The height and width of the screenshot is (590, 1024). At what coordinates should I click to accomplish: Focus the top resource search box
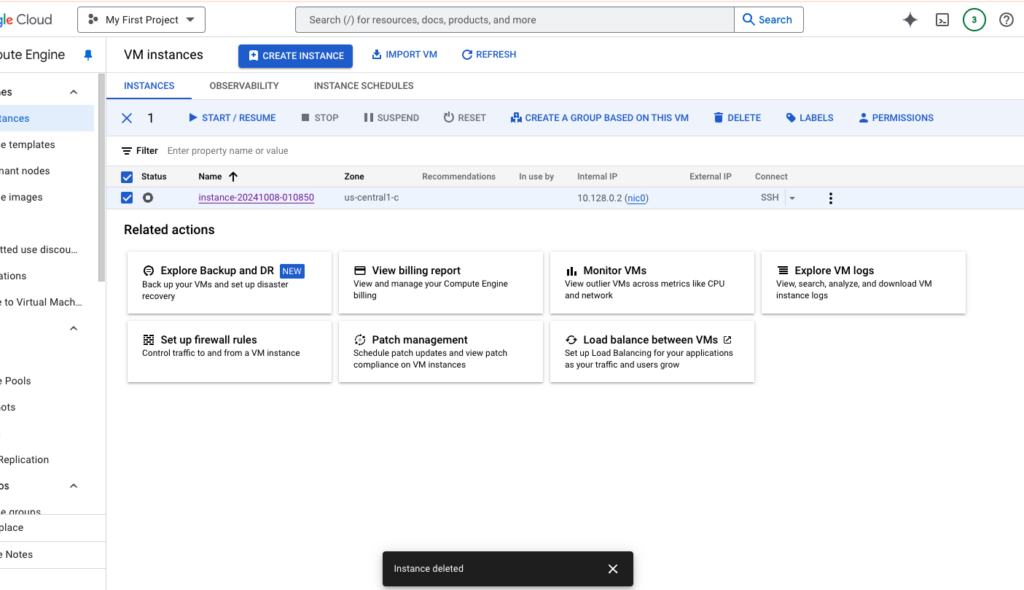pos(515,20)
